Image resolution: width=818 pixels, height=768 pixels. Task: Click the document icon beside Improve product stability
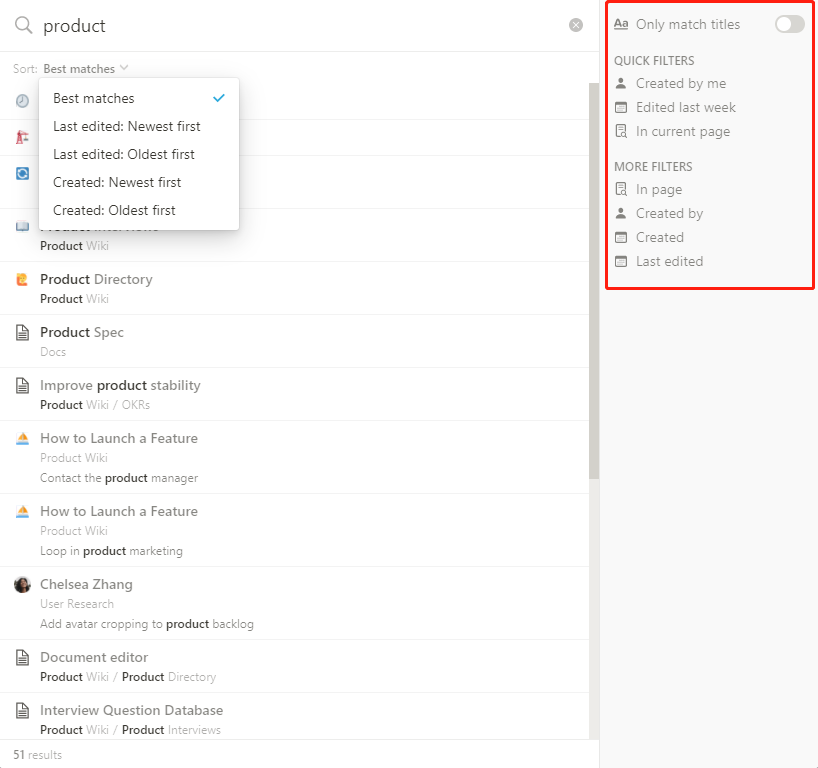pos(22,386)
